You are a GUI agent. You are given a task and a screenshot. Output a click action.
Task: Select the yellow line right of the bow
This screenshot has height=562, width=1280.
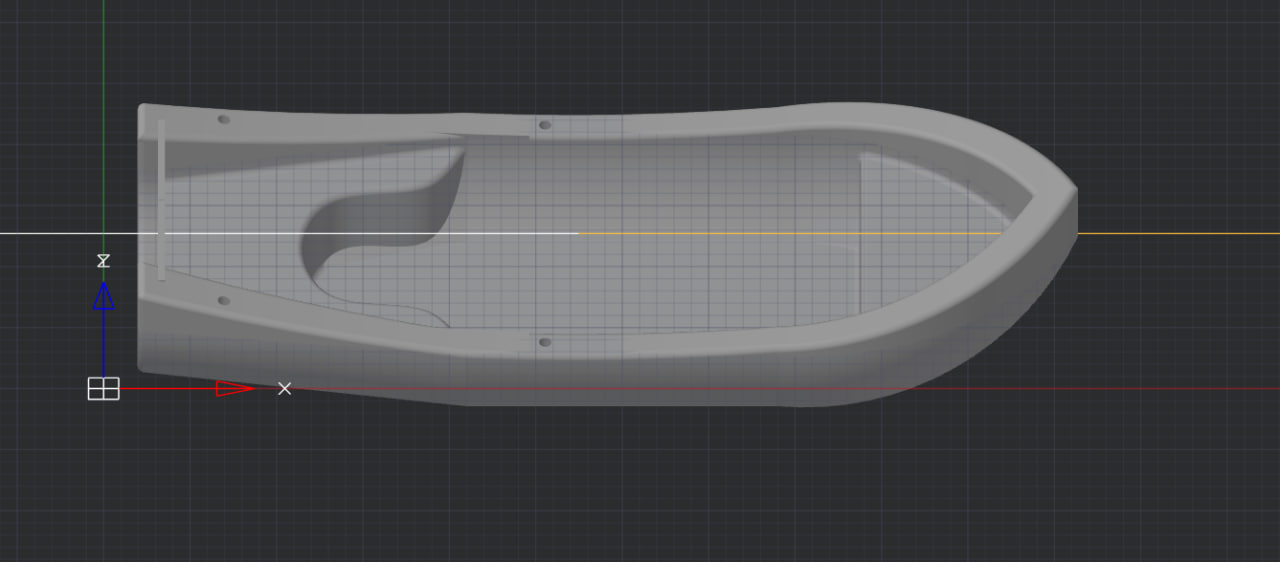(x=1180, y=233)
